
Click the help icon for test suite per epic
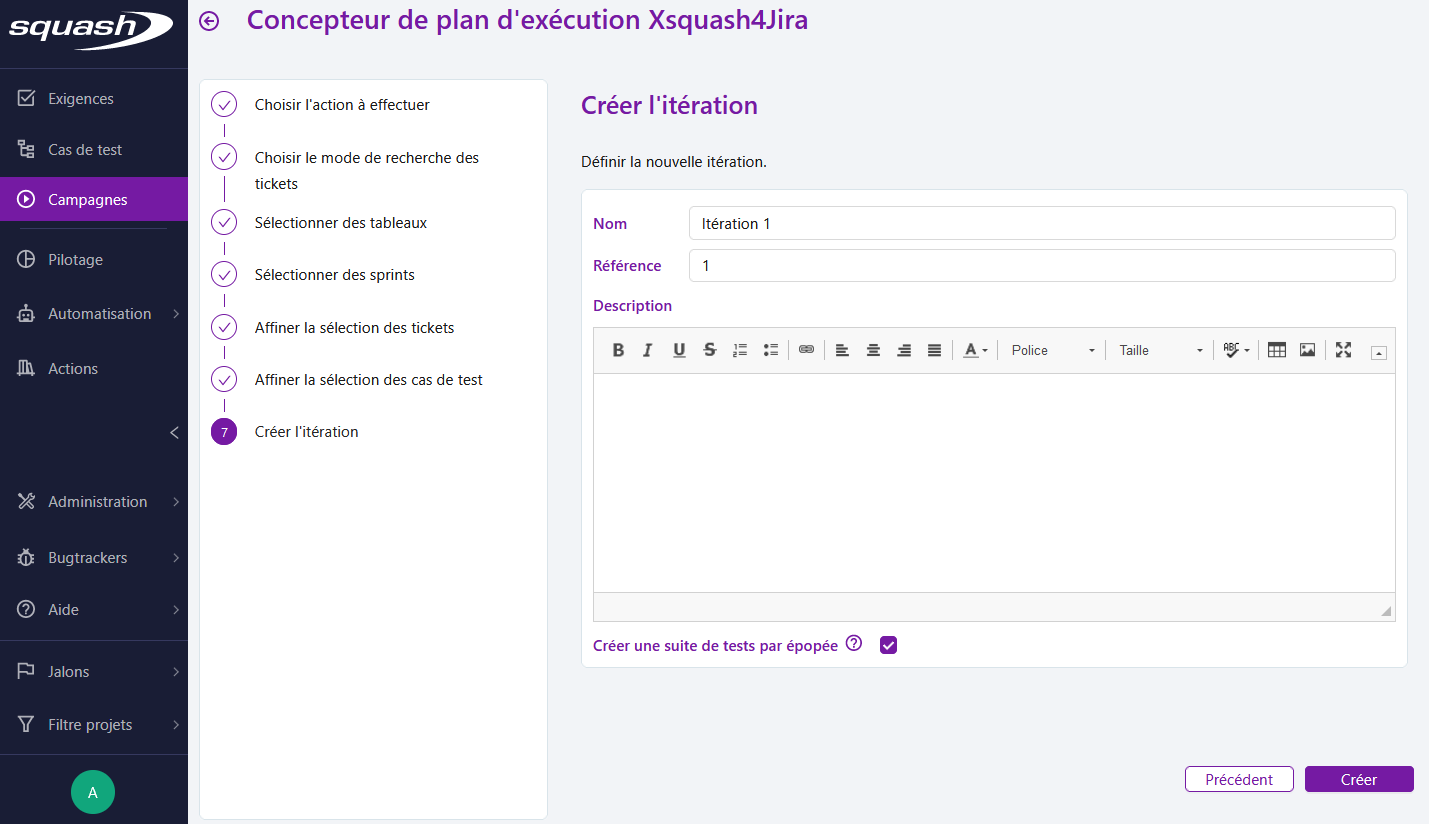[854, 644]
